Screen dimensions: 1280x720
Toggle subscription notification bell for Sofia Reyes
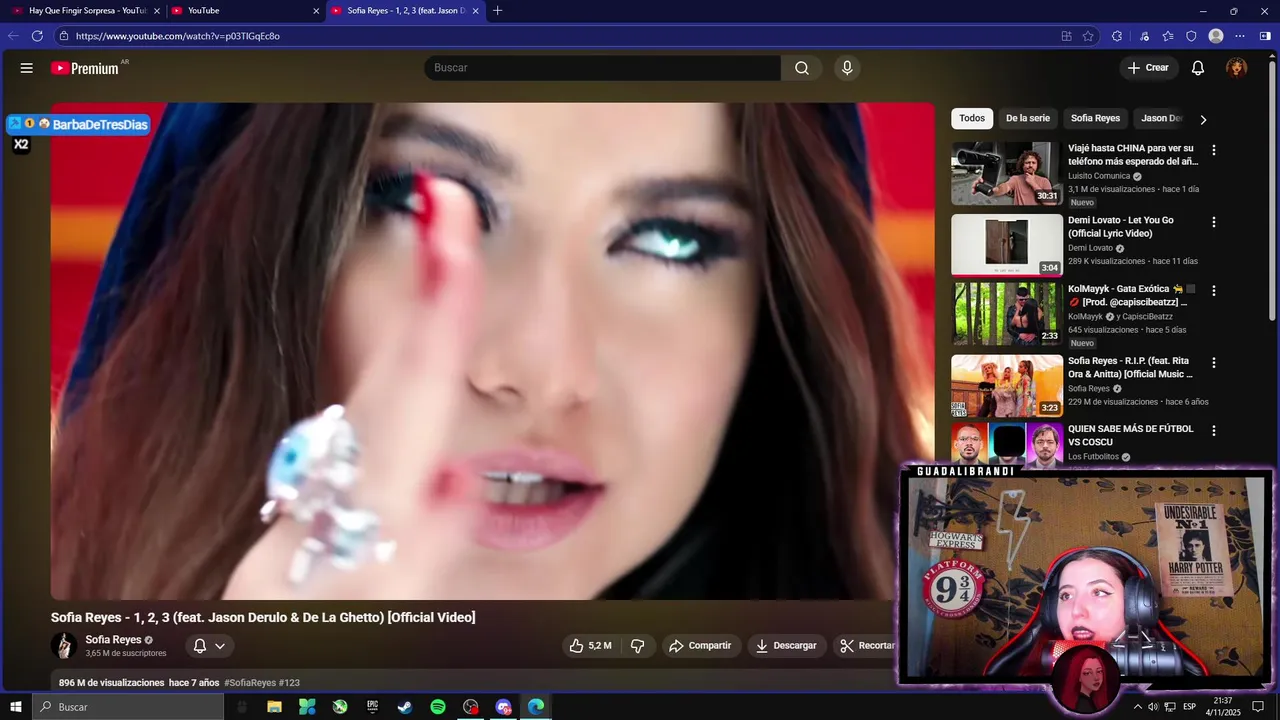(x=200, y=646)
